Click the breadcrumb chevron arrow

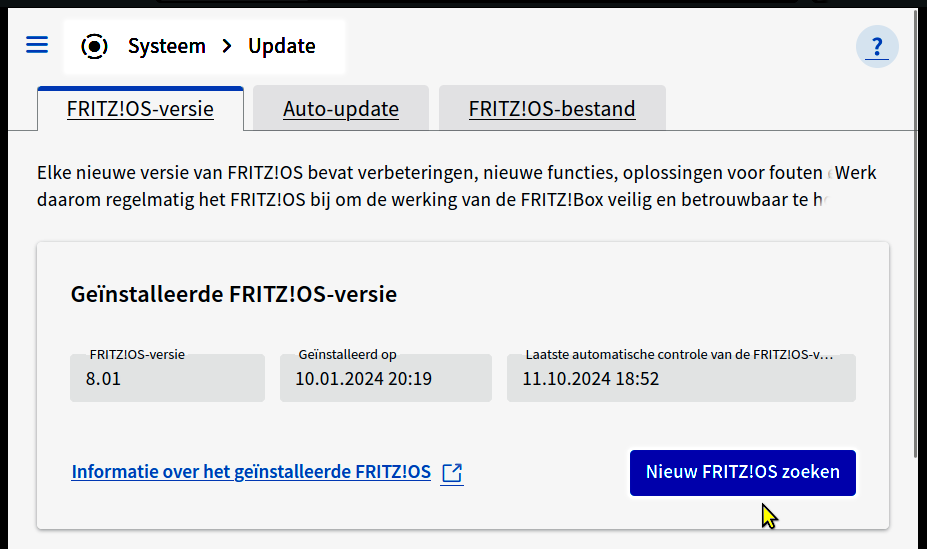pyautogui.click(x=227, y=46)
